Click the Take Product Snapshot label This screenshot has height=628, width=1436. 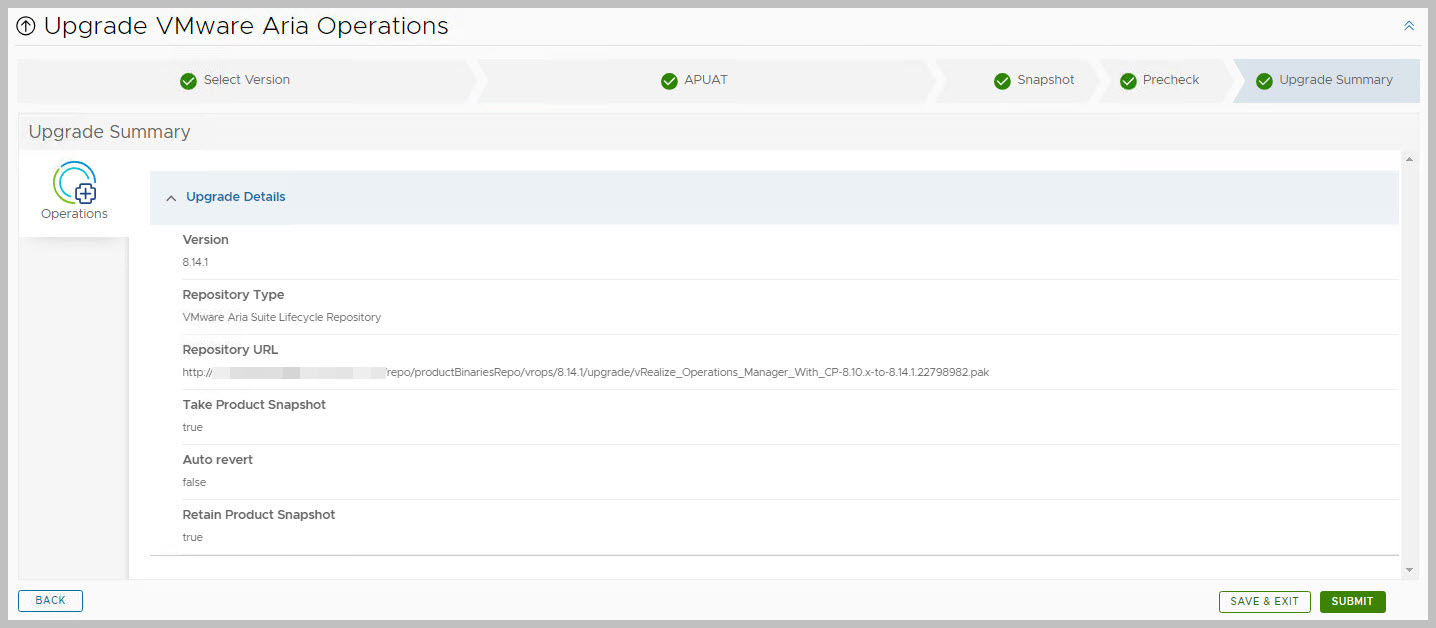coord(254,405)
